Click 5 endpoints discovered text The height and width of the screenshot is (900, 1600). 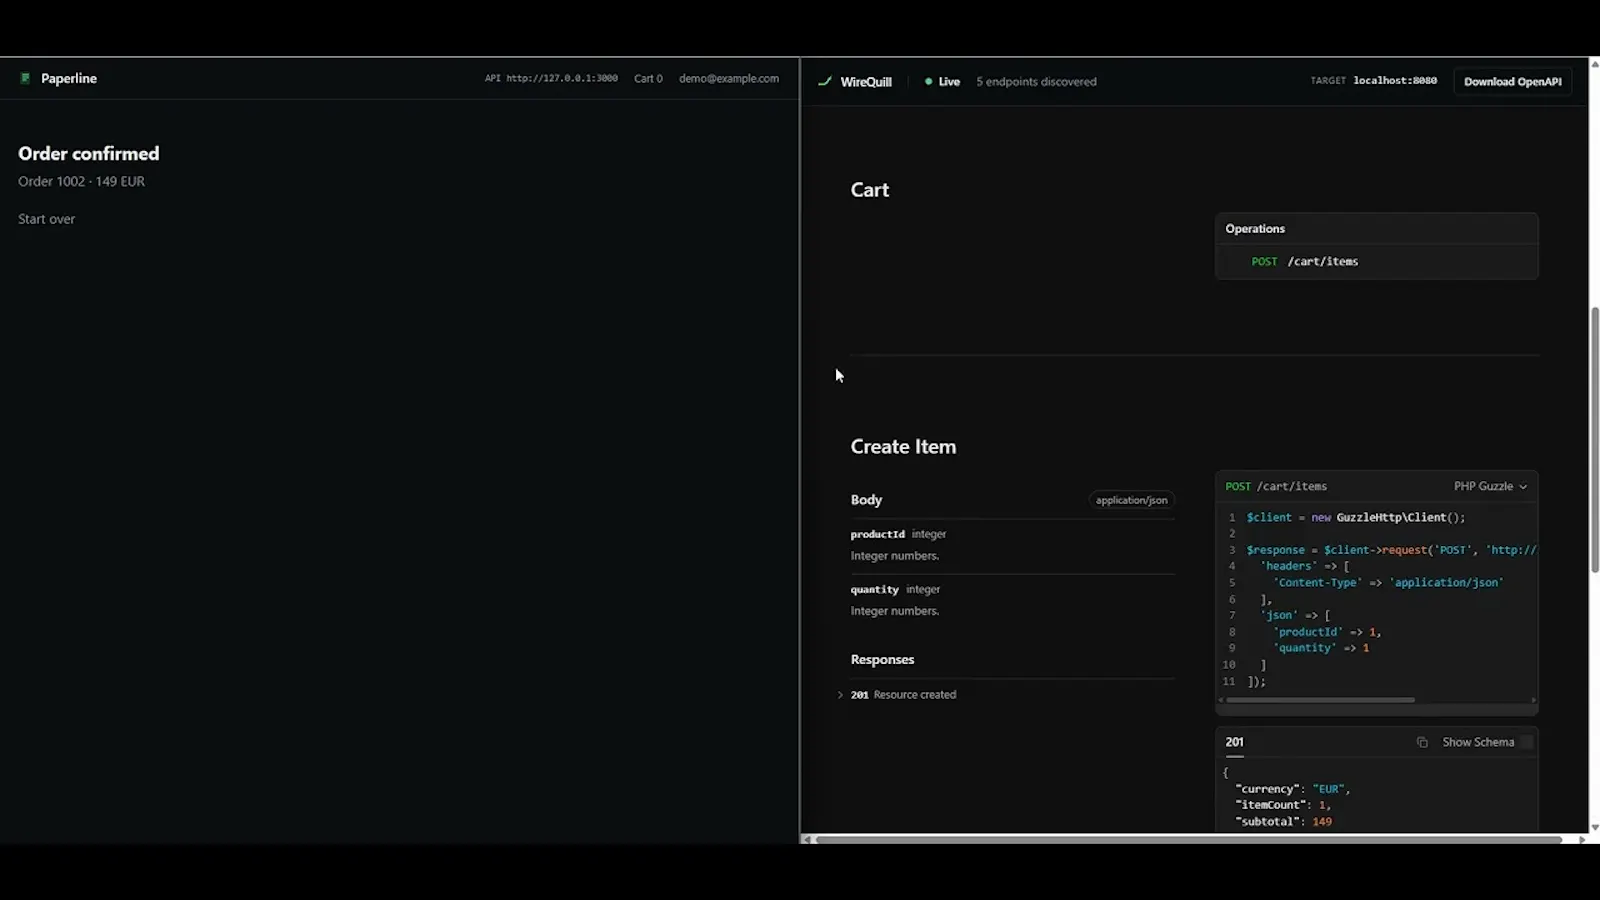(1036, 82)
